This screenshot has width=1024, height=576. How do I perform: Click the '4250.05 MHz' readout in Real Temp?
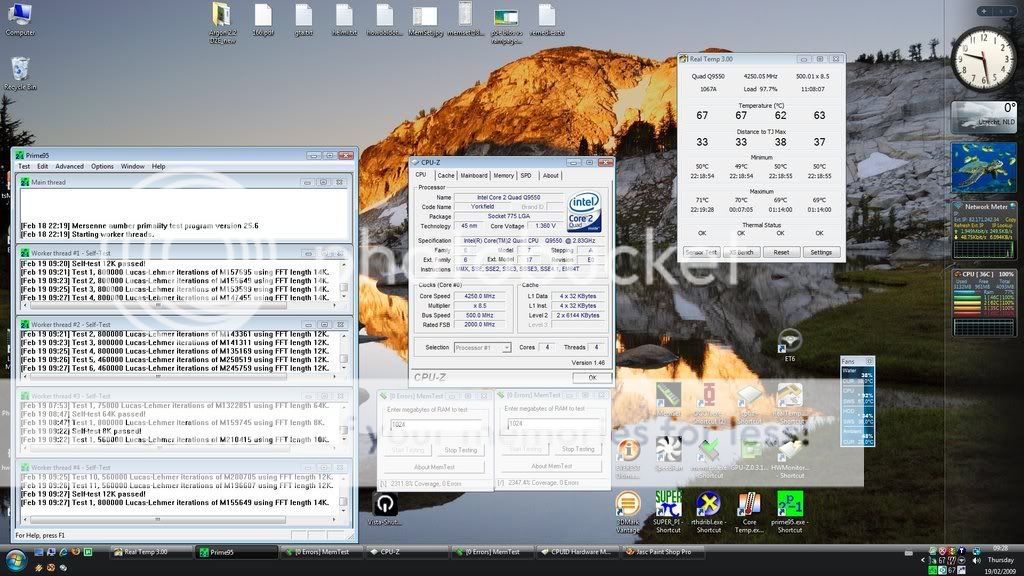click(760, 76)
